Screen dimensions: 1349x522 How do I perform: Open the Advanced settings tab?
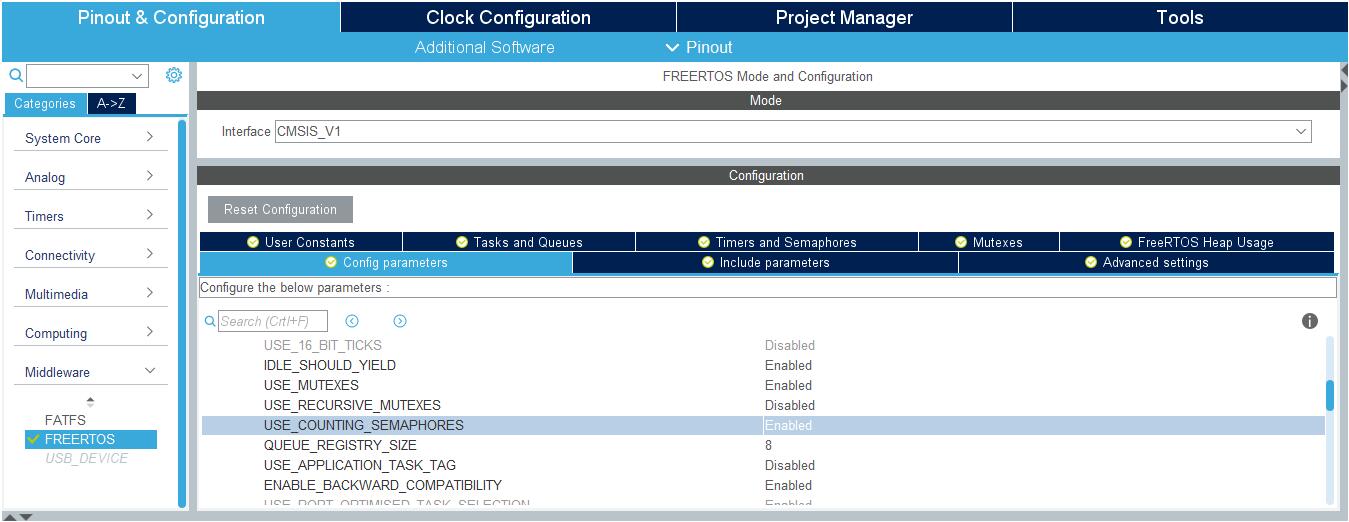pos(1146,262)
